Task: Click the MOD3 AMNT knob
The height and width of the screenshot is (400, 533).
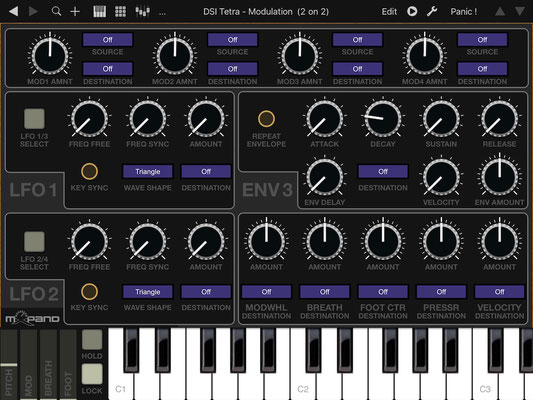Action: (x=300, y=55)
